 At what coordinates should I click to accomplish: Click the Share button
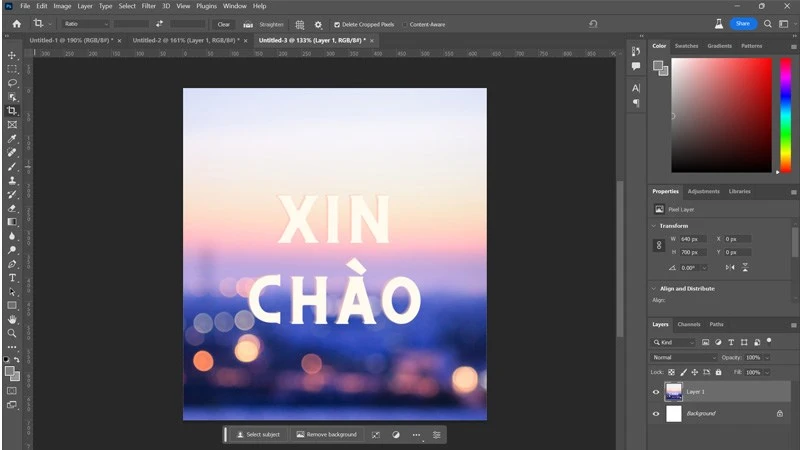[743, 24]
